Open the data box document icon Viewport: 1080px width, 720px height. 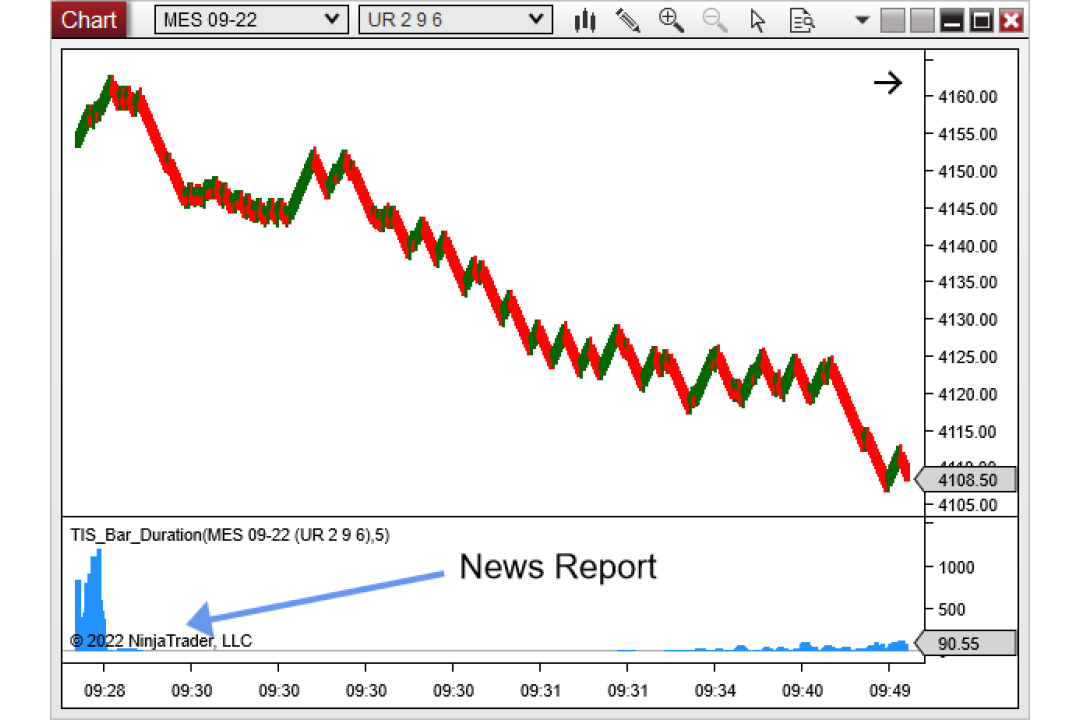(802, 21)
